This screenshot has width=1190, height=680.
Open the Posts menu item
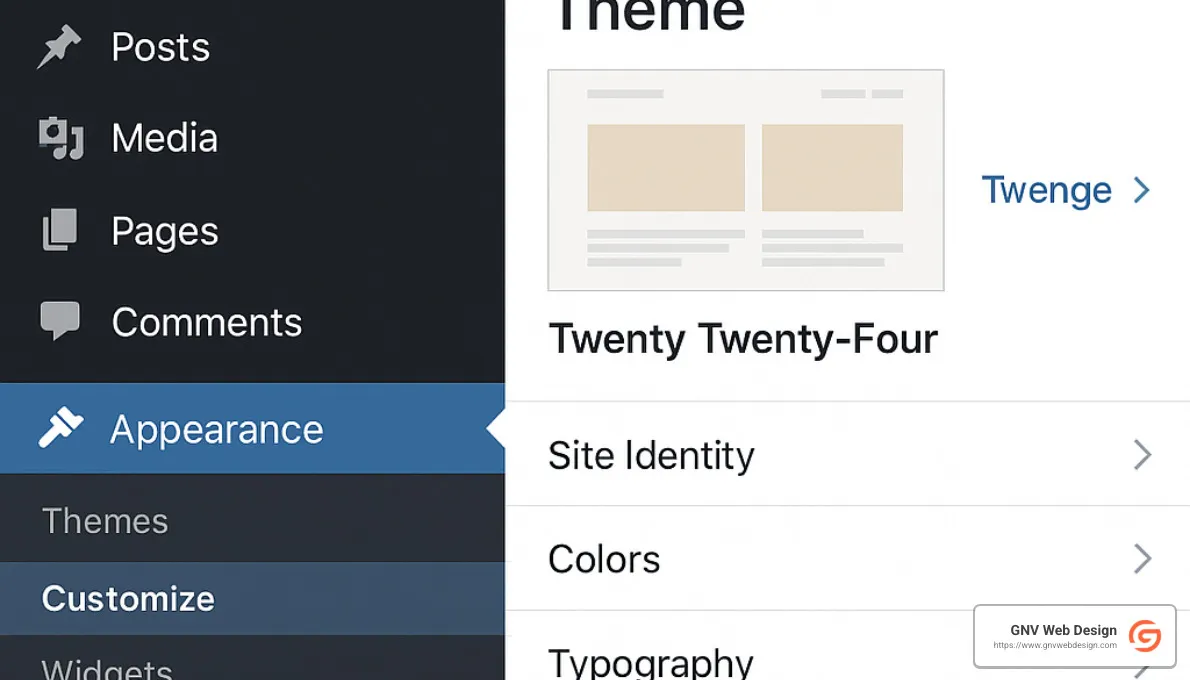point(160,45)
